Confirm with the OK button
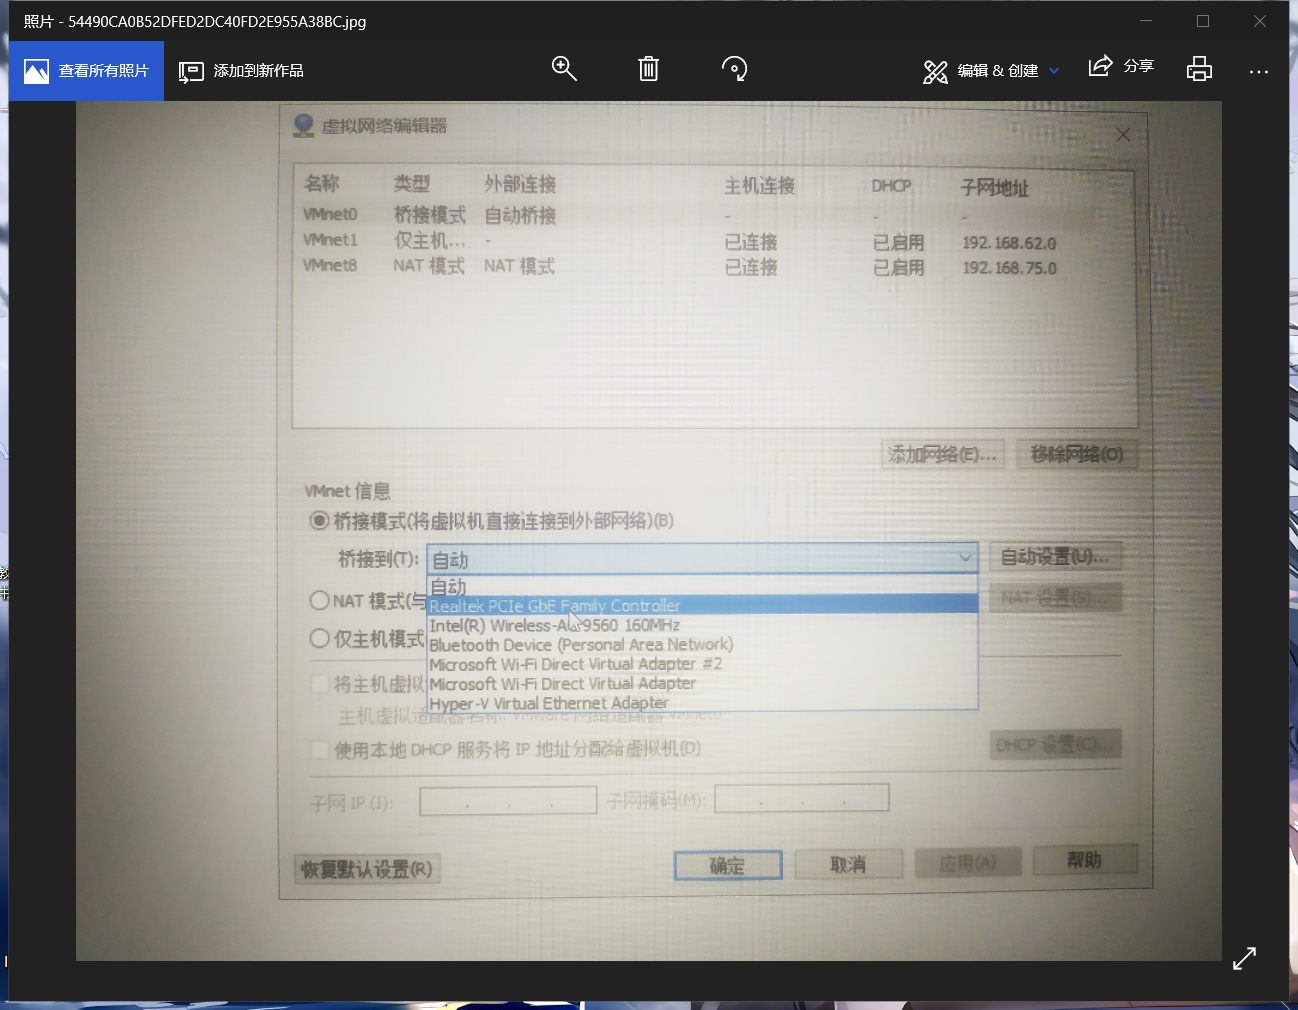 (728, 866)
